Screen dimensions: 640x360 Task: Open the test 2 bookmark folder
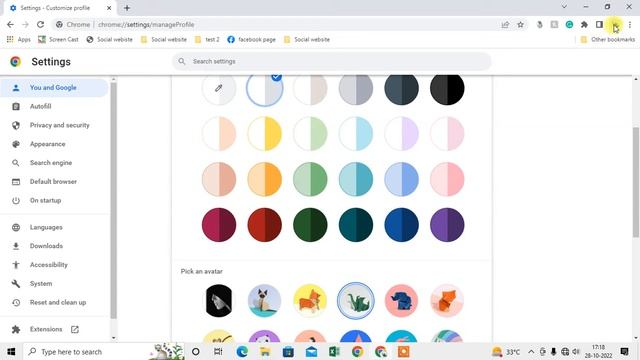(207, 40)
